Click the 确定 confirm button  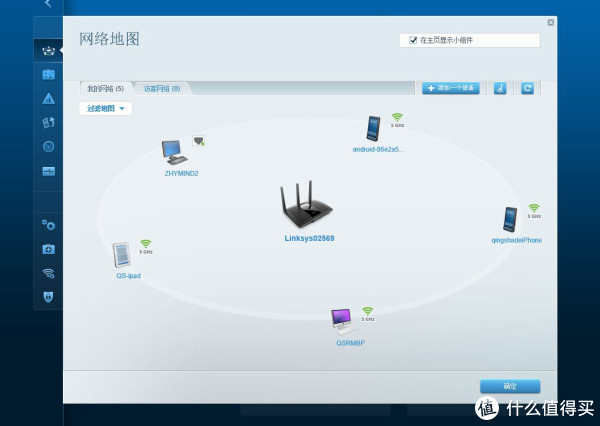[x=510, y=386]
